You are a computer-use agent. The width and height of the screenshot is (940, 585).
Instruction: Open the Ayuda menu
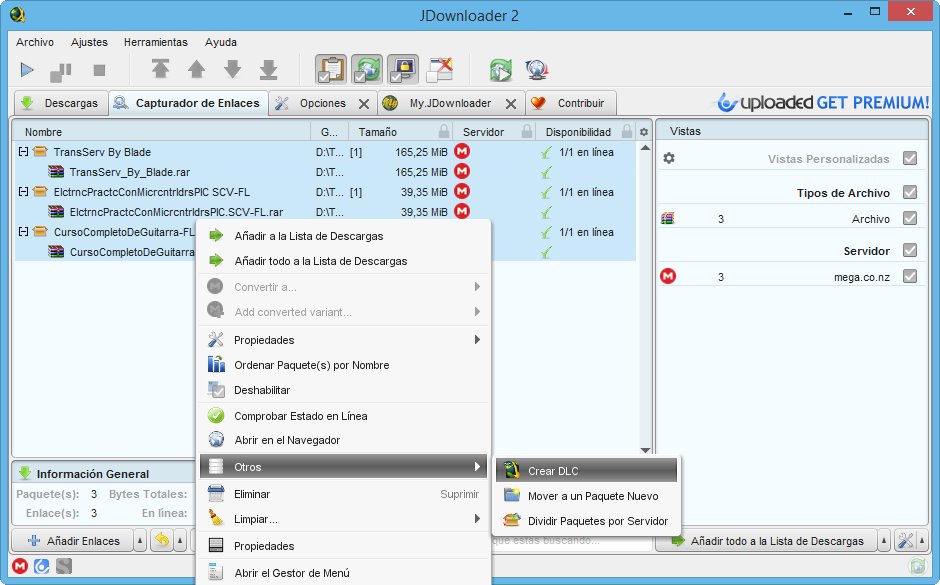tap(221, 42)
